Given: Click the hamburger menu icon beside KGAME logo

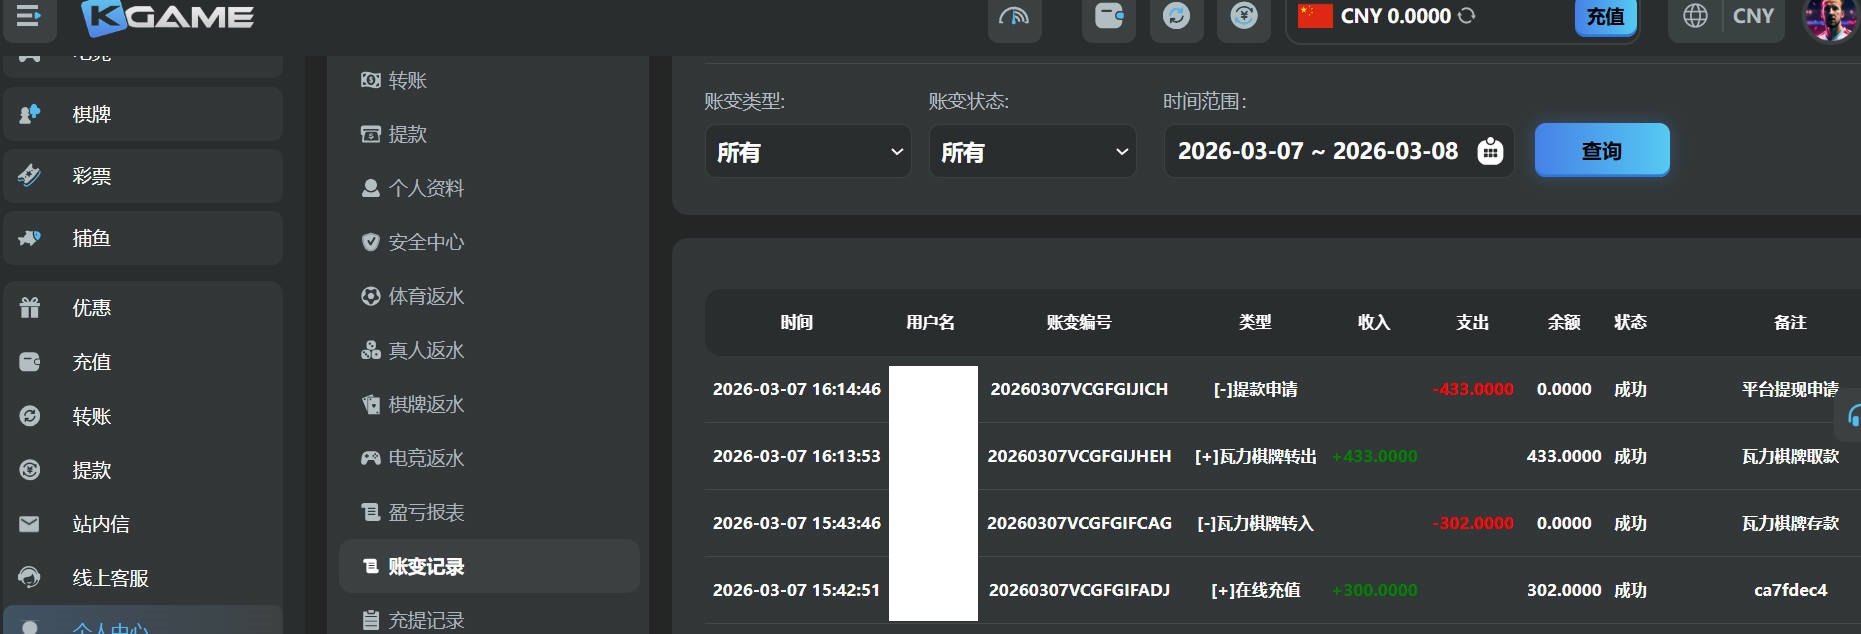Looking at the screenshot, I should (29, 17).
